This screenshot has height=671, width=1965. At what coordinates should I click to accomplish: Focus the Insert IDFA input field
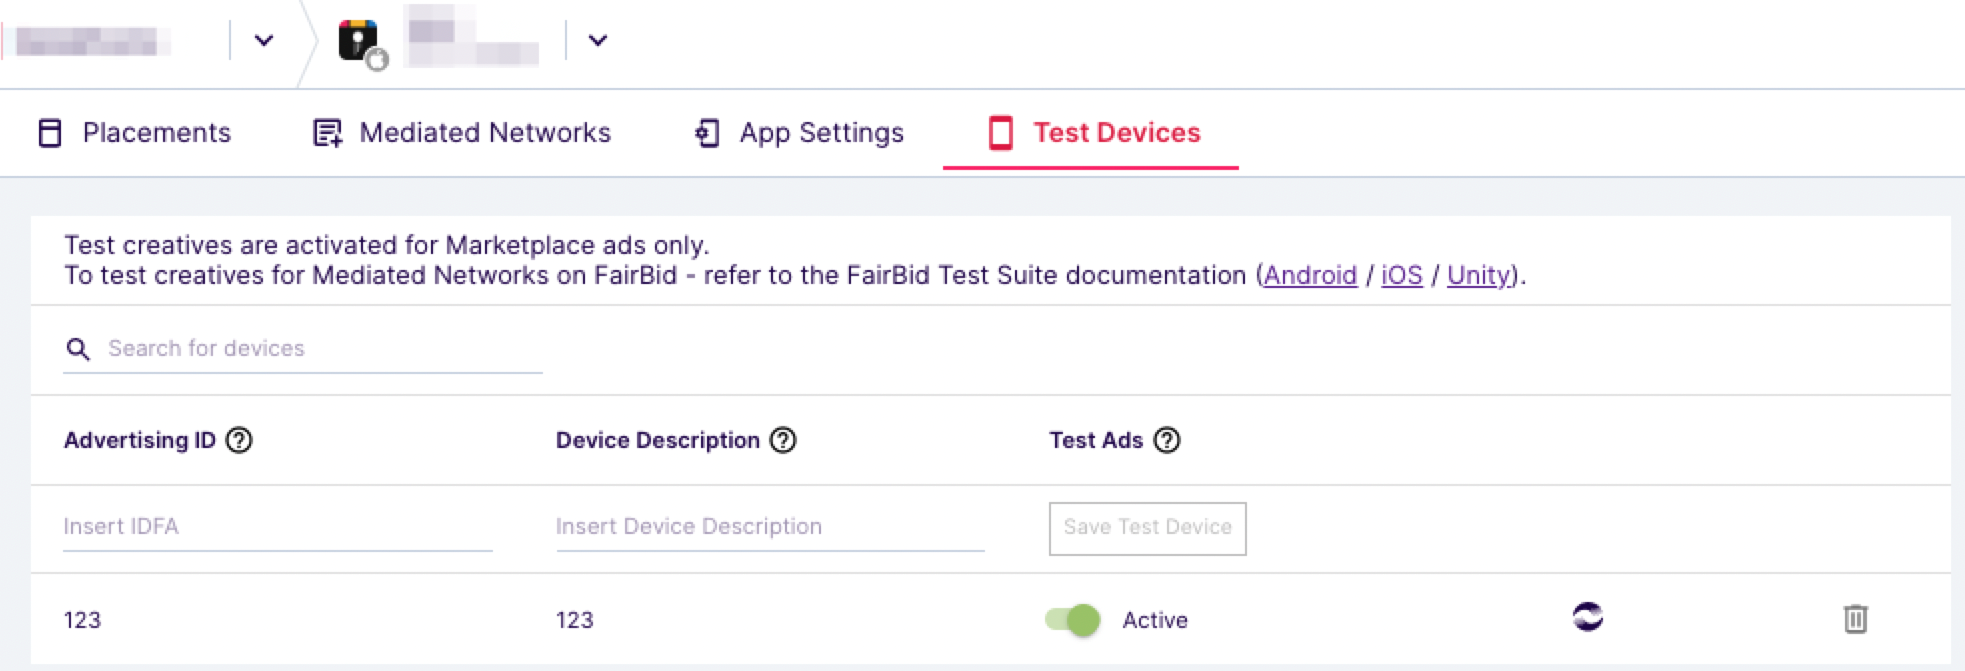pyautogui.click(x=278, y=527)
